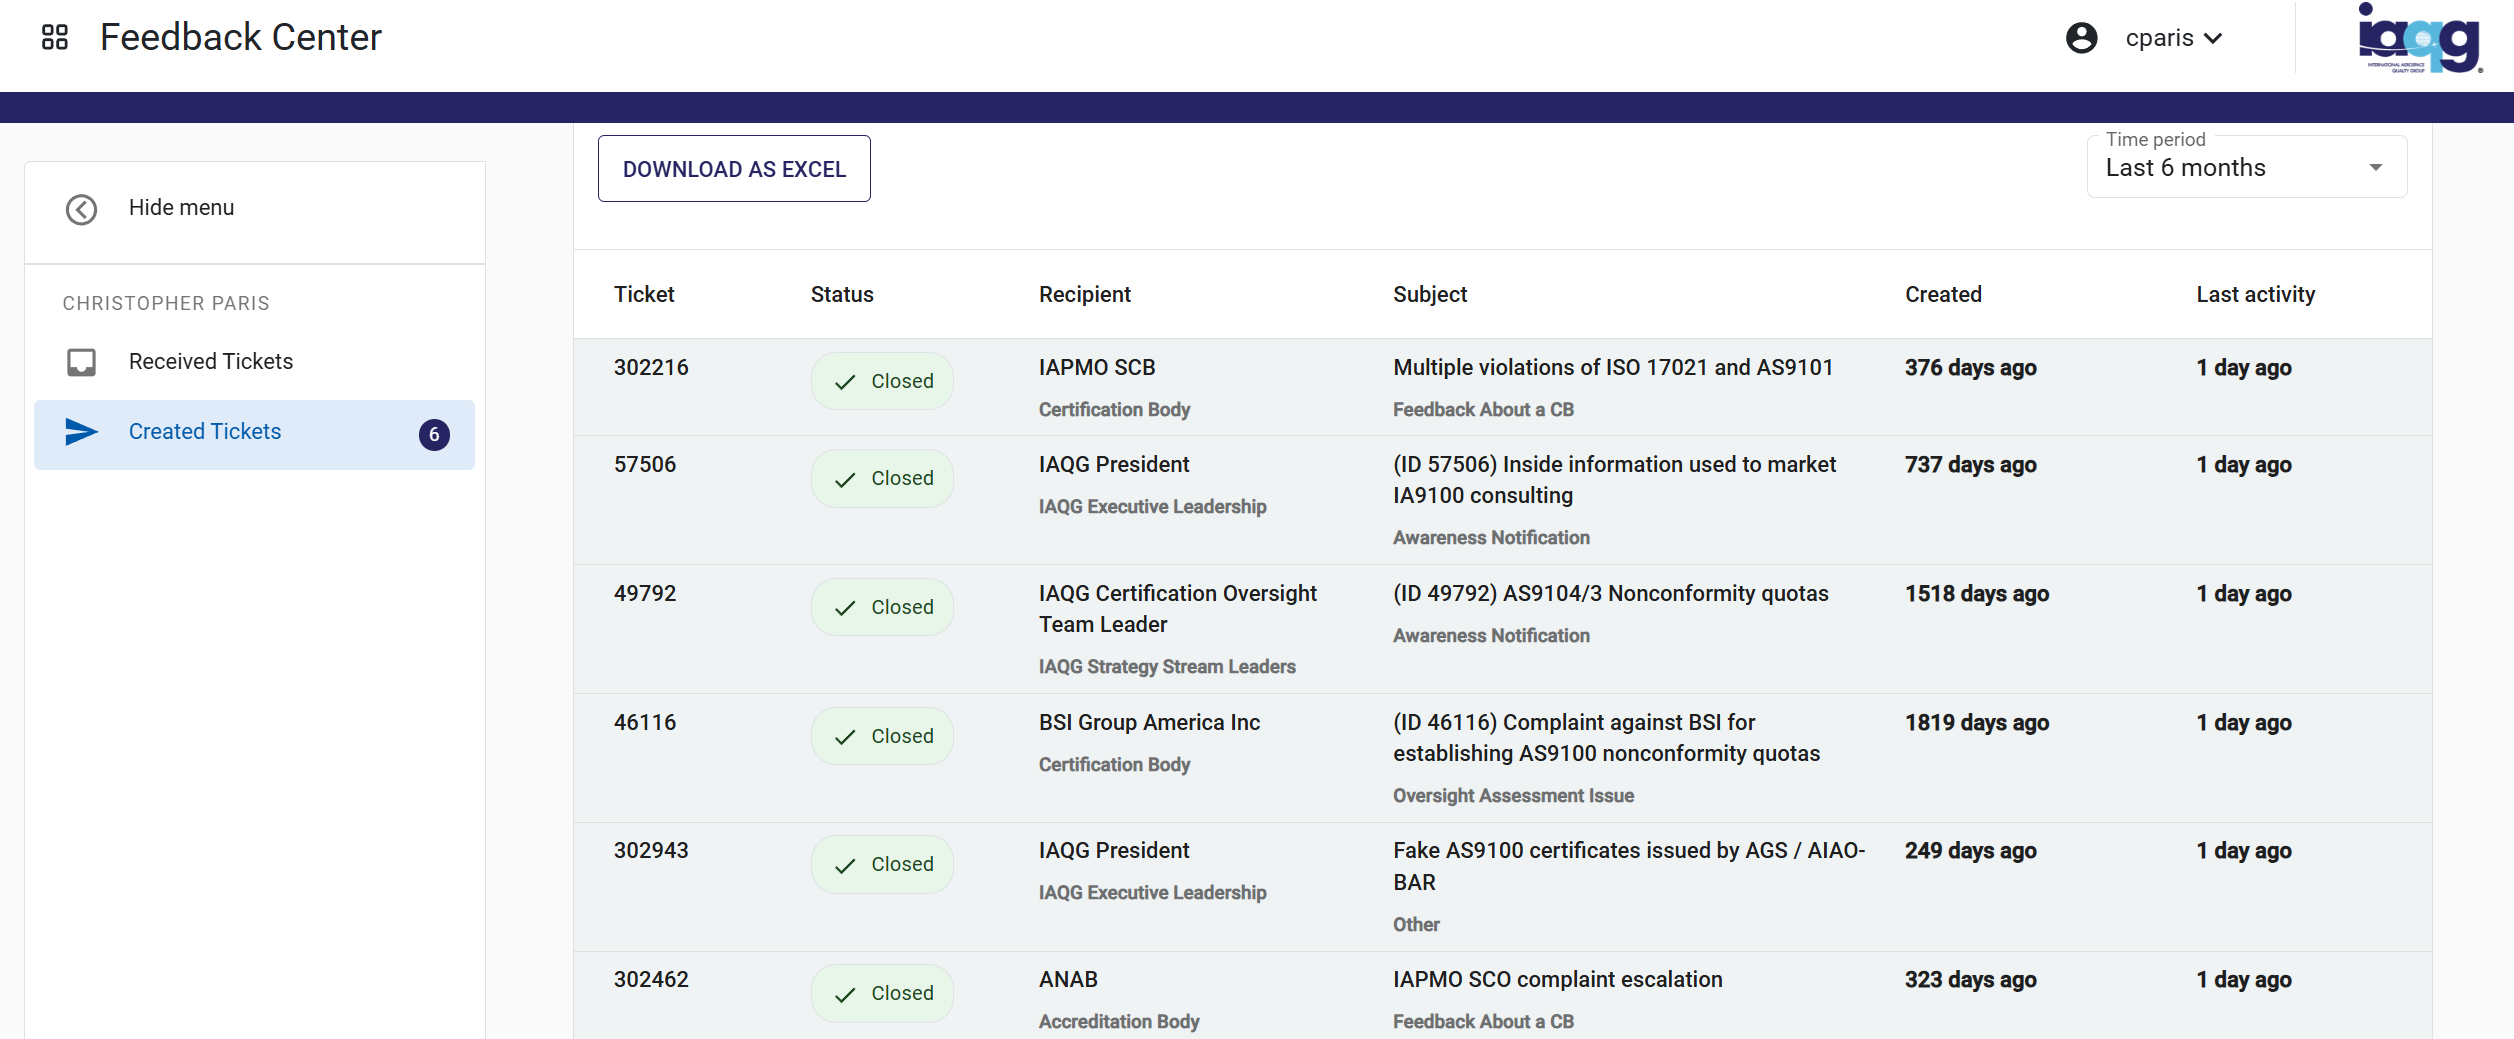Click created date 1518 days ago

click(x=1976, y=593)
